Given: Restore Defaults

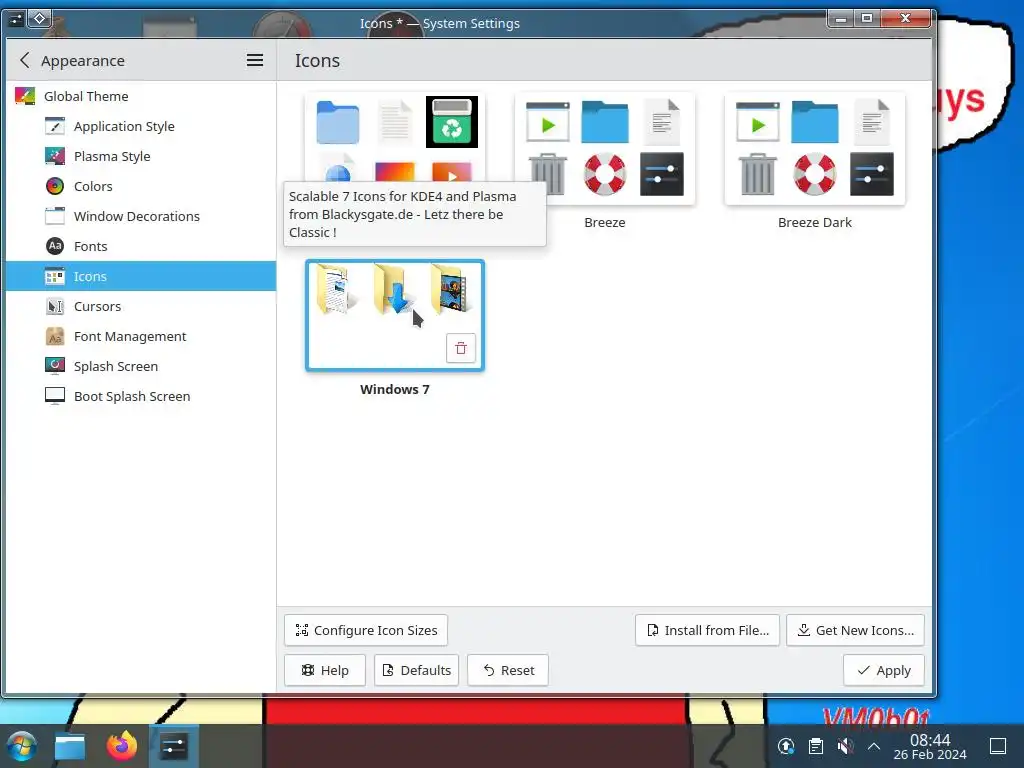Looking at the screenshot, I should (x=416, y=670).
